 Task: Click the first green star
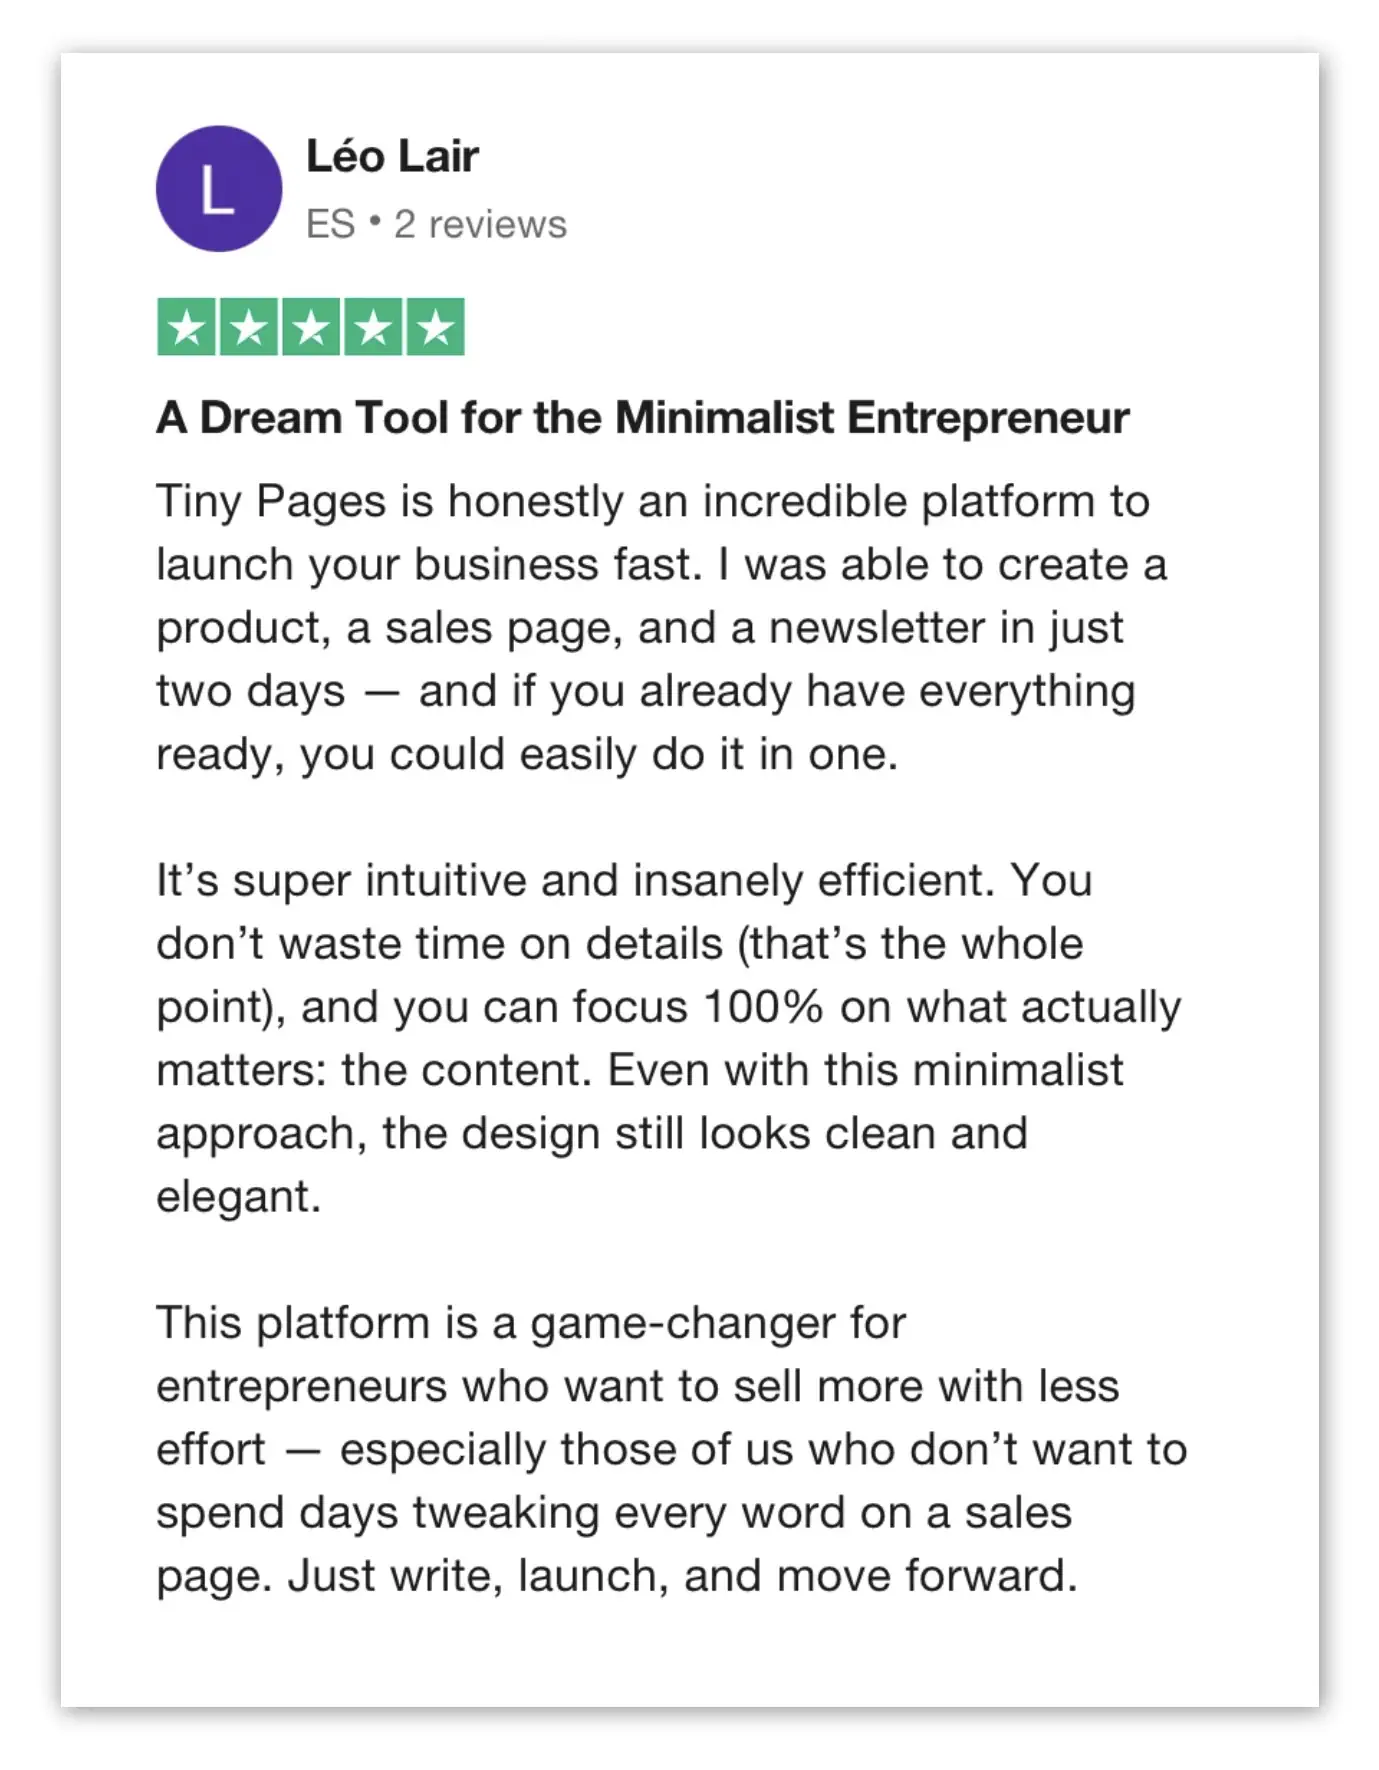187,327
